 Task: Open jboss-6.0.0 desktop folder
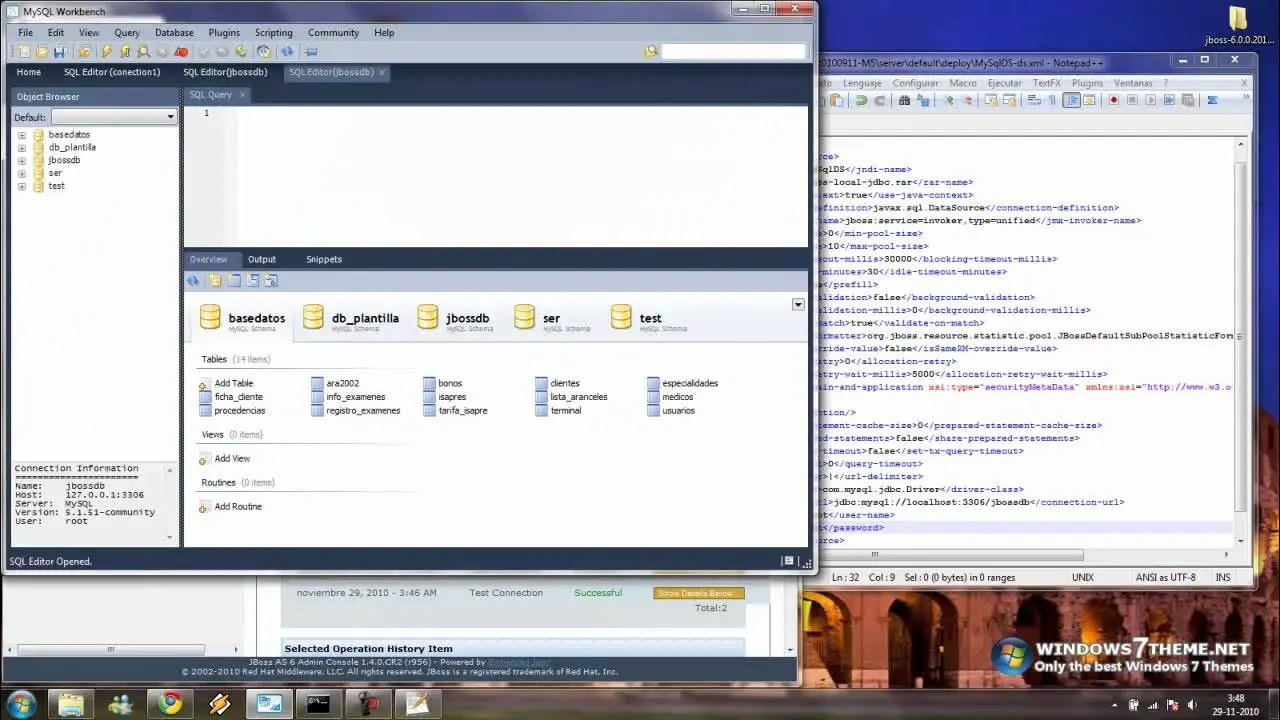[x=1238, y=25]
